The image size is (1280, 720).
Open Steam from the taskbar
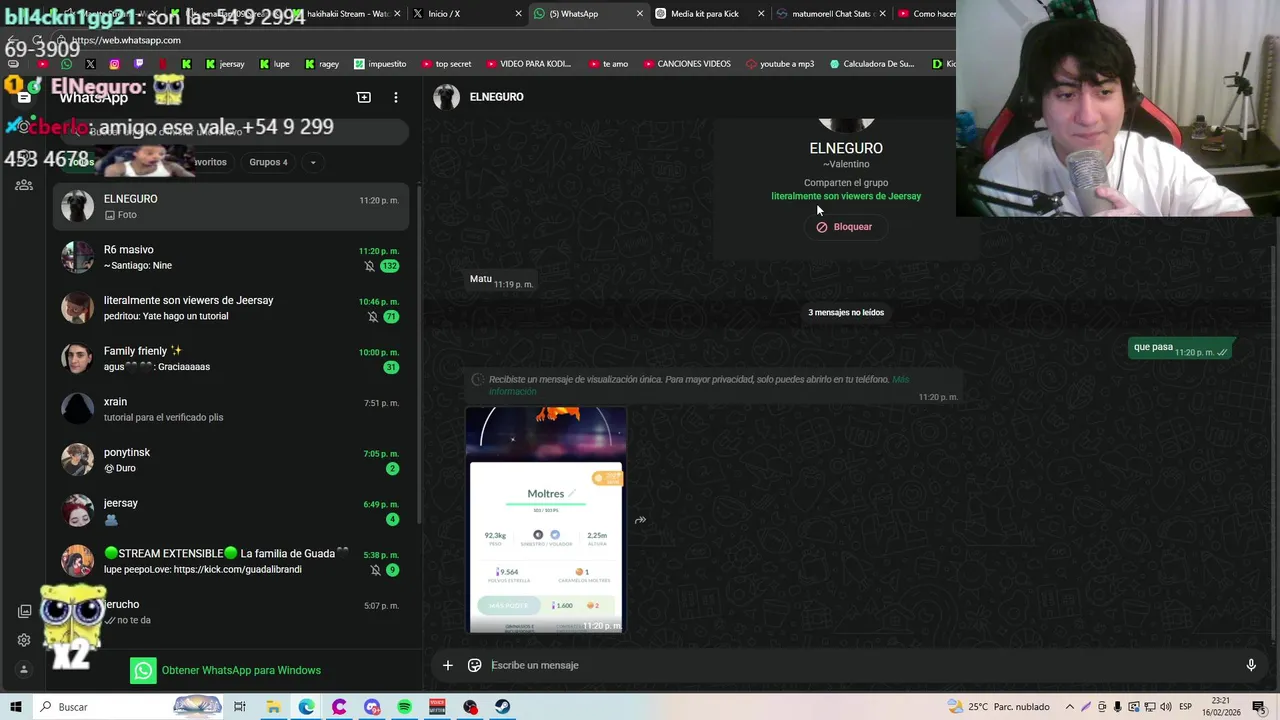502,707
